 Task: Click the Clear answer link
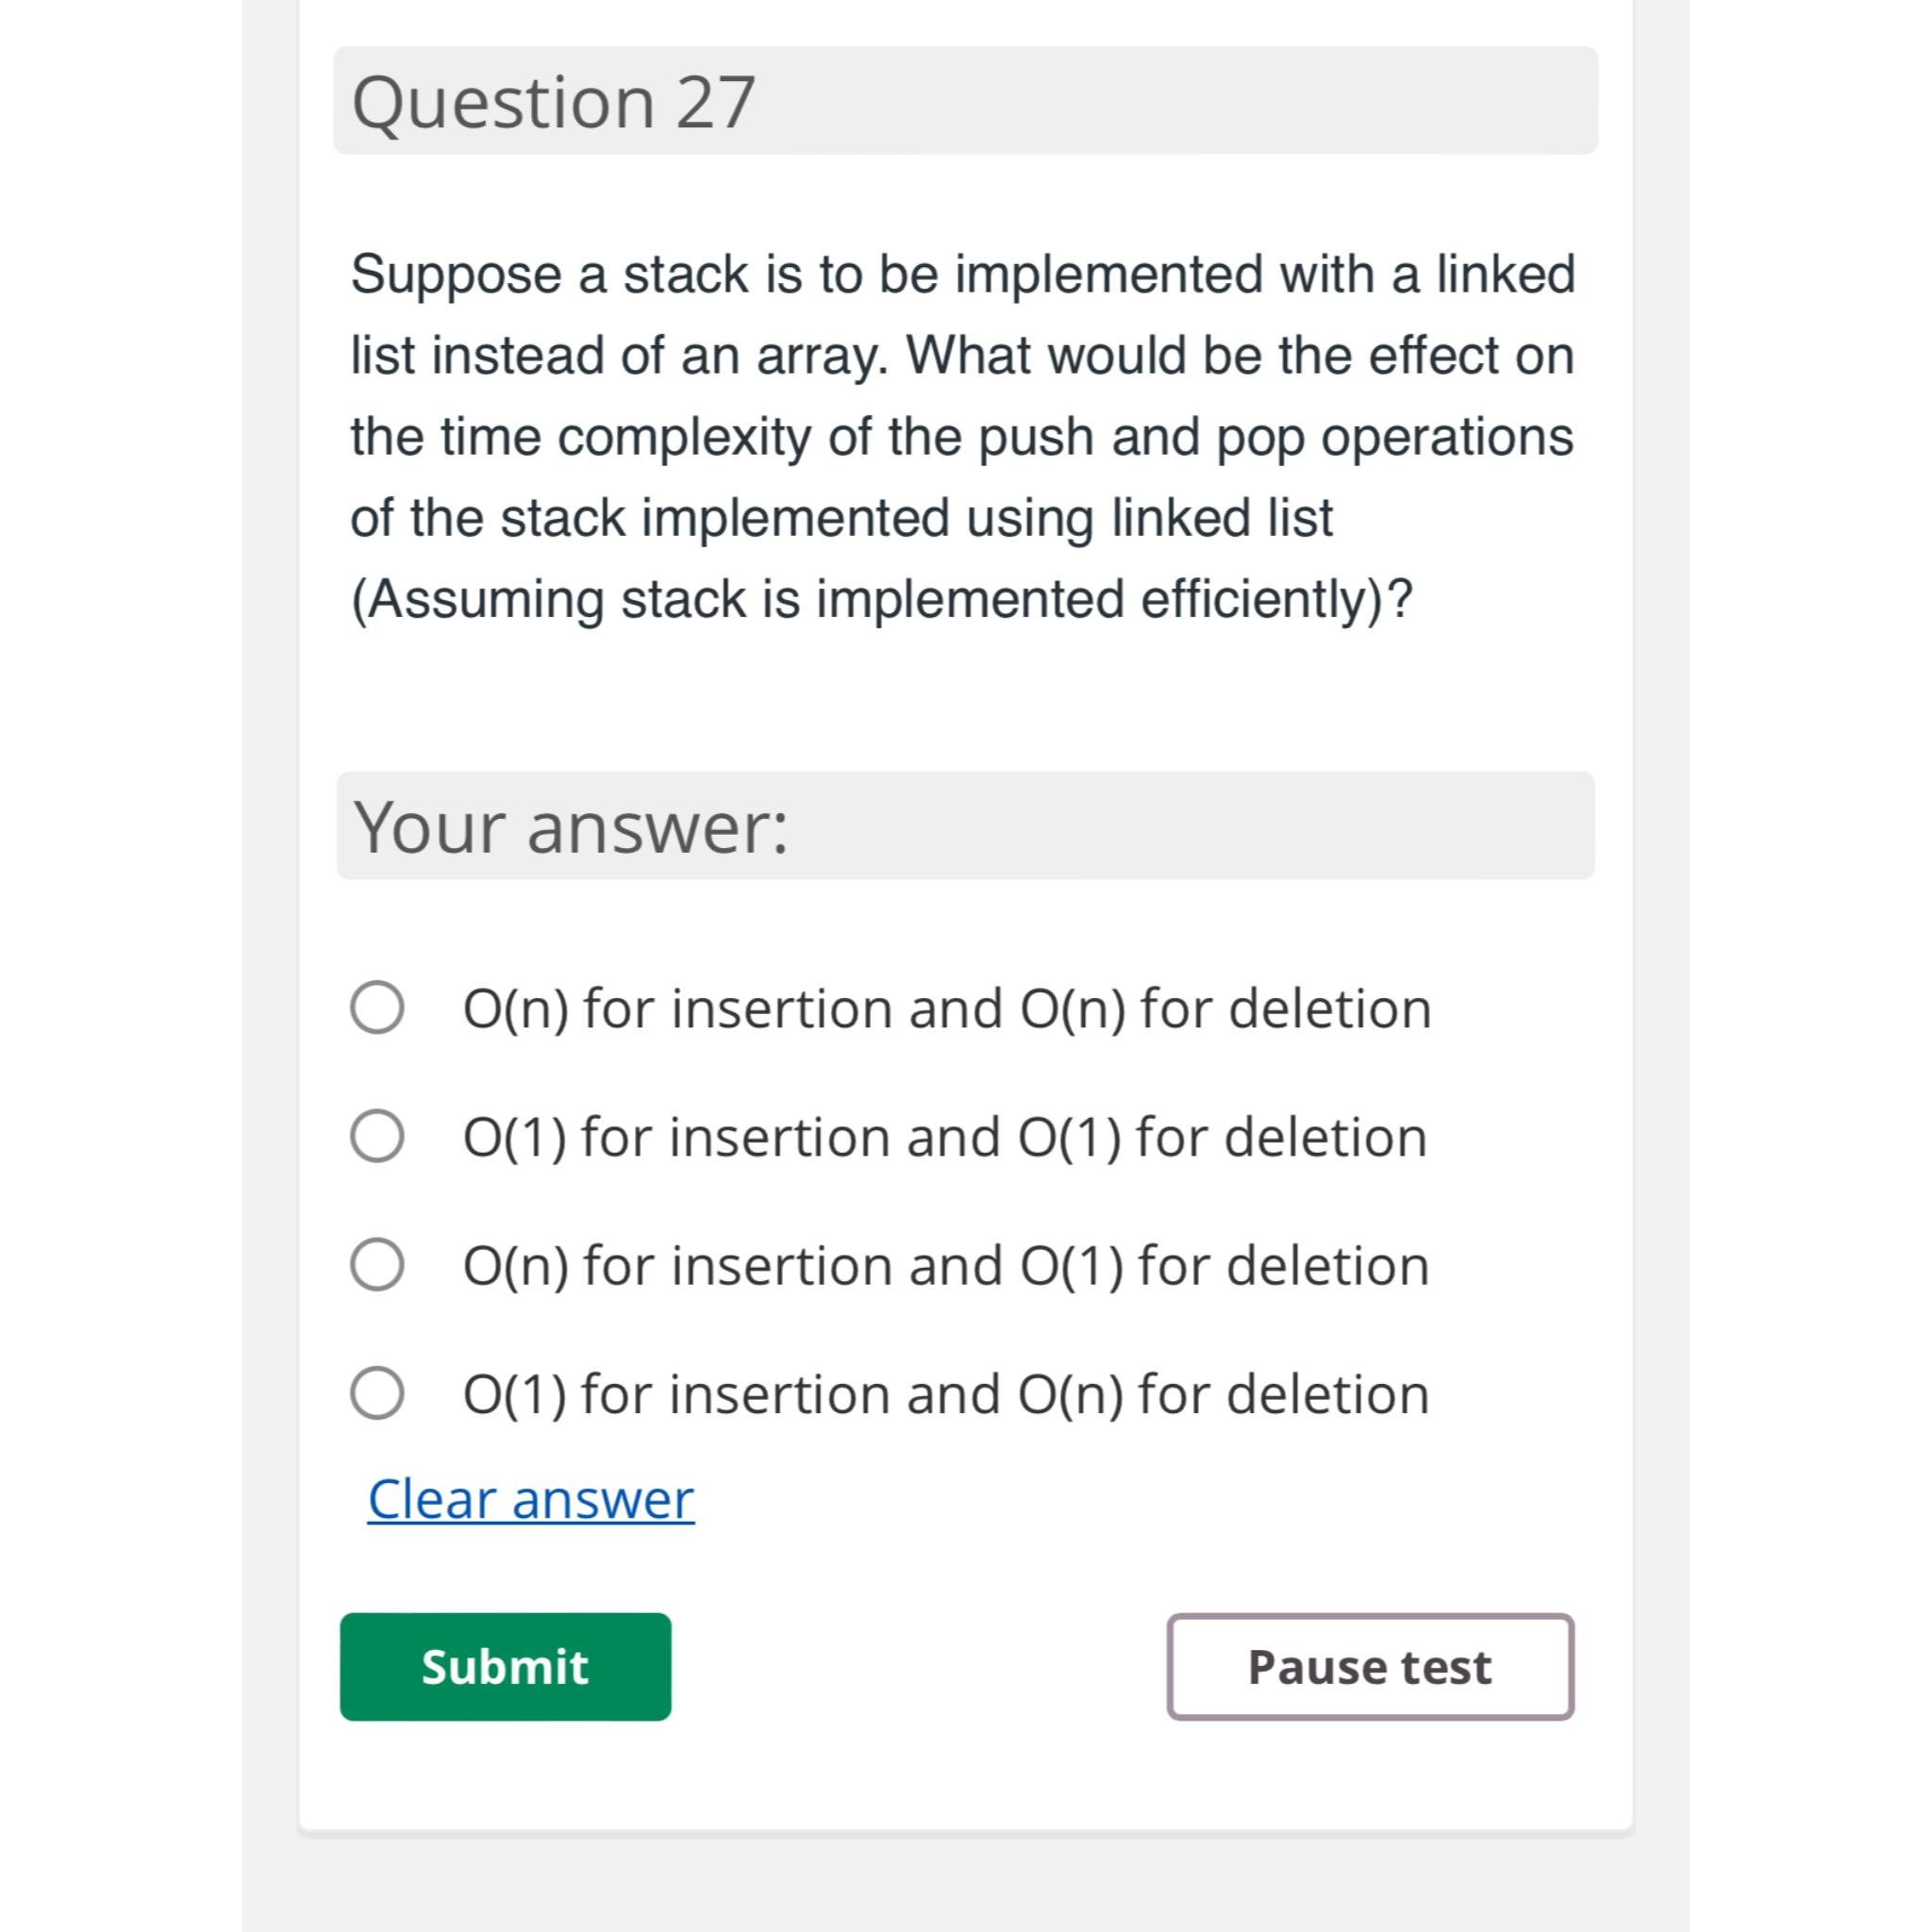531,1499
